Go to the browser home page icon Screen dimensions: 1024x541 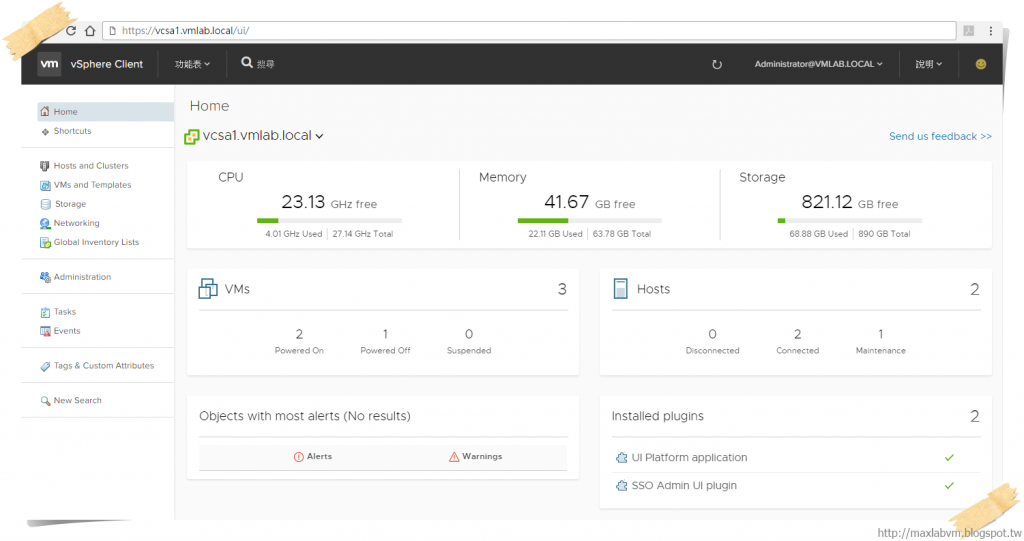coord(90,31)
